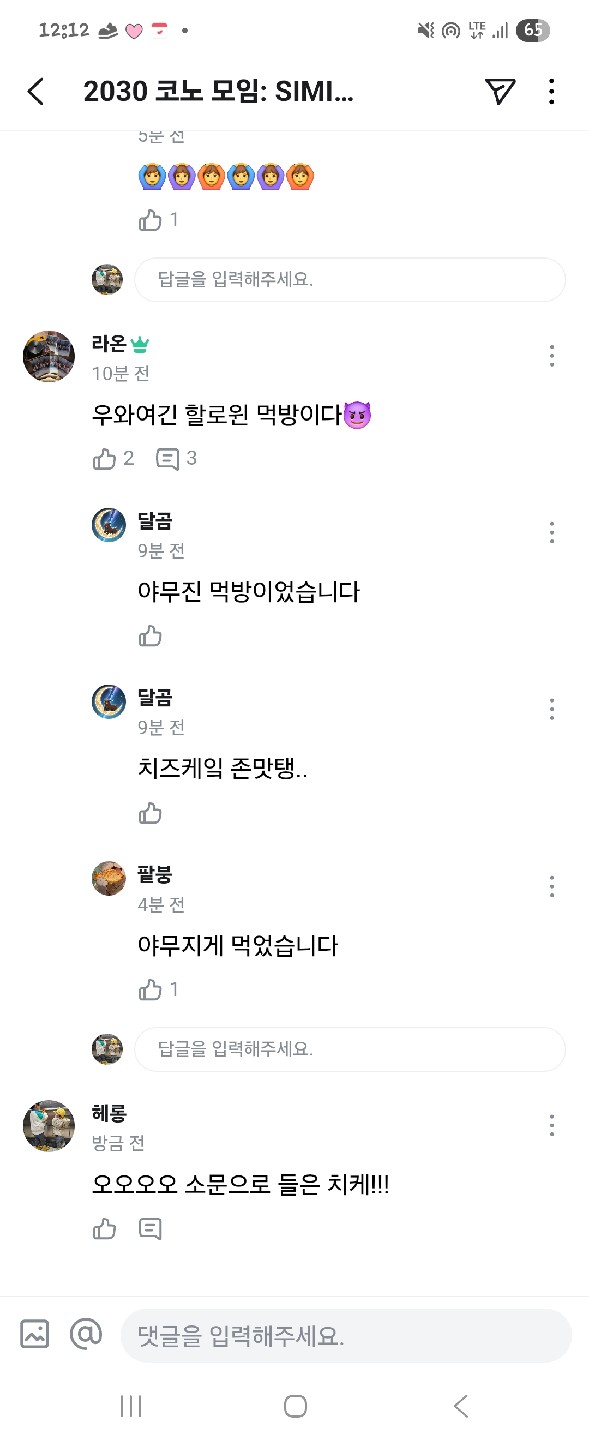Image resolution: width=589 pixels, height=1440 pixels.
Task: Tap the send/share icon in the header
Action: [500, 91]
